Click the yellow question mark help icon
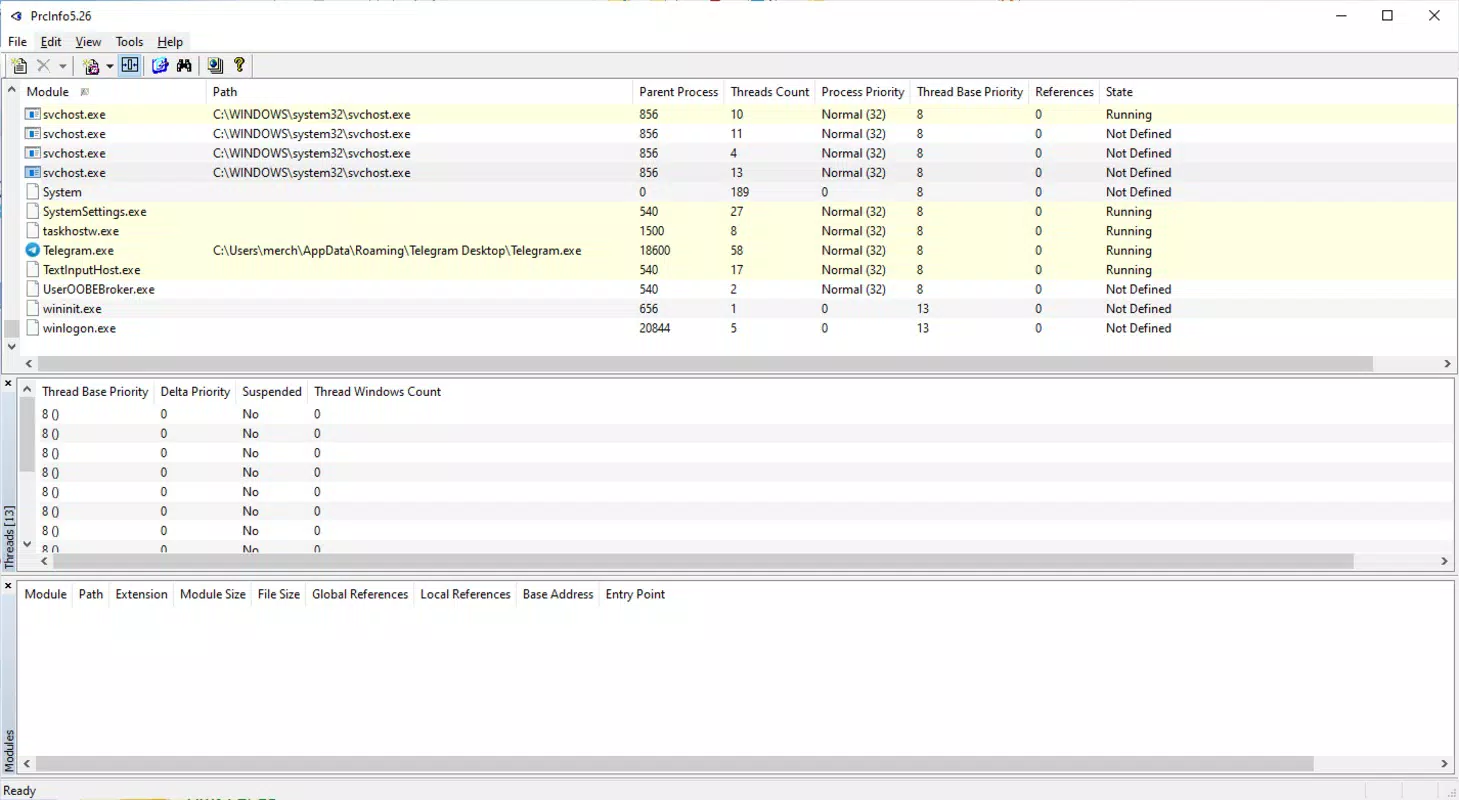The height and width of the screenshot is (800, 1459). tap(239, 66)
